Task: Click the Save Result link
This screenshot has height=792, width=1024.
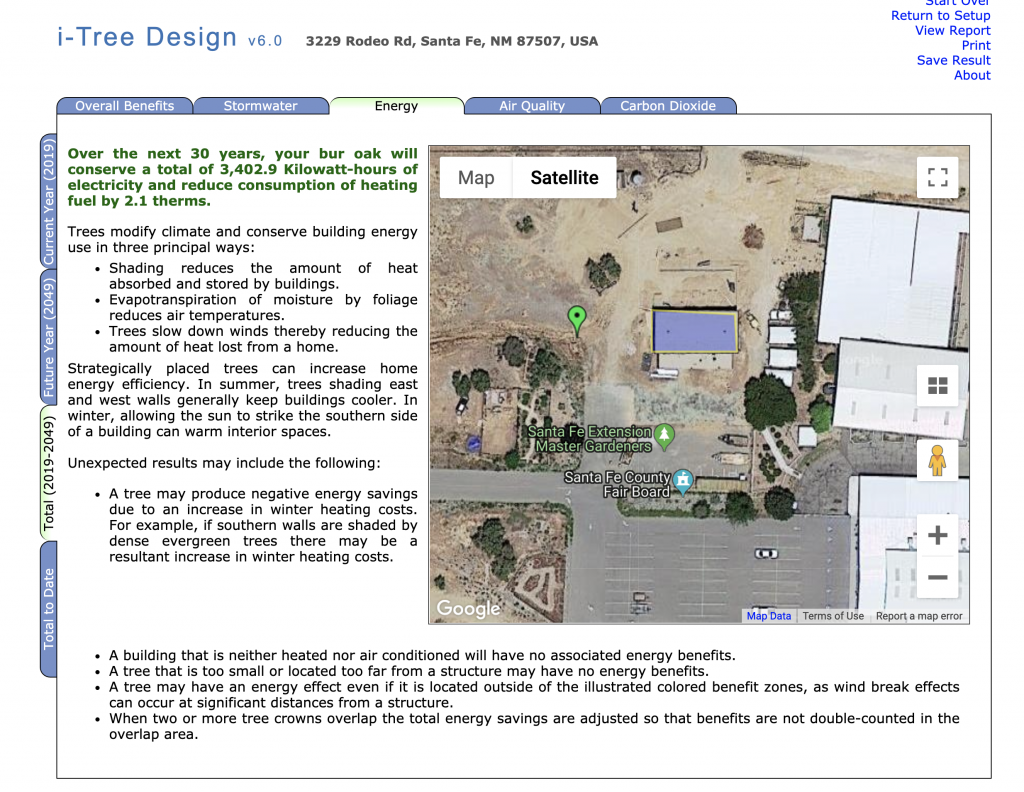Action: (x=953, y=60)
